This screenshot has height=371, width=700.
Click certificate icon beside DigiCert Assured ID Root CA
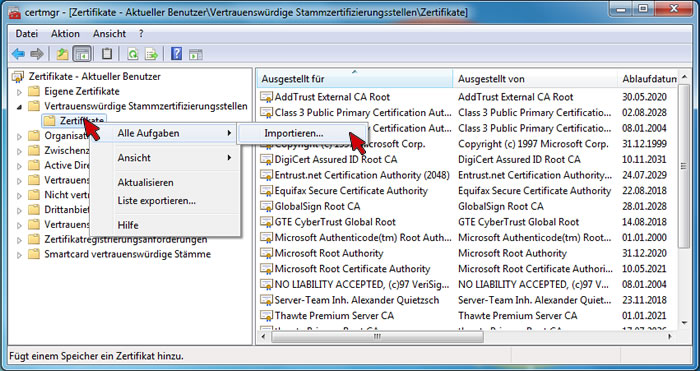[x=267, y=159]
